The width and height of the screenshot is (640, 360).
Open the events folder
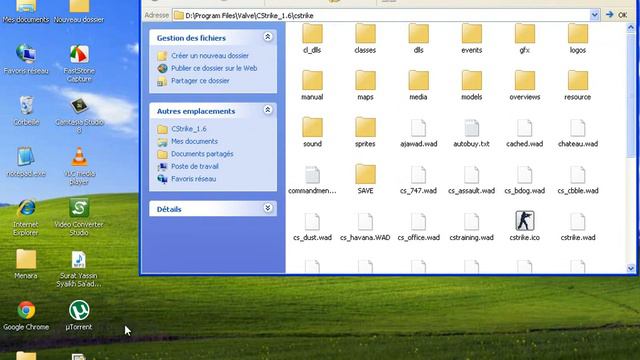coord(471,39)
